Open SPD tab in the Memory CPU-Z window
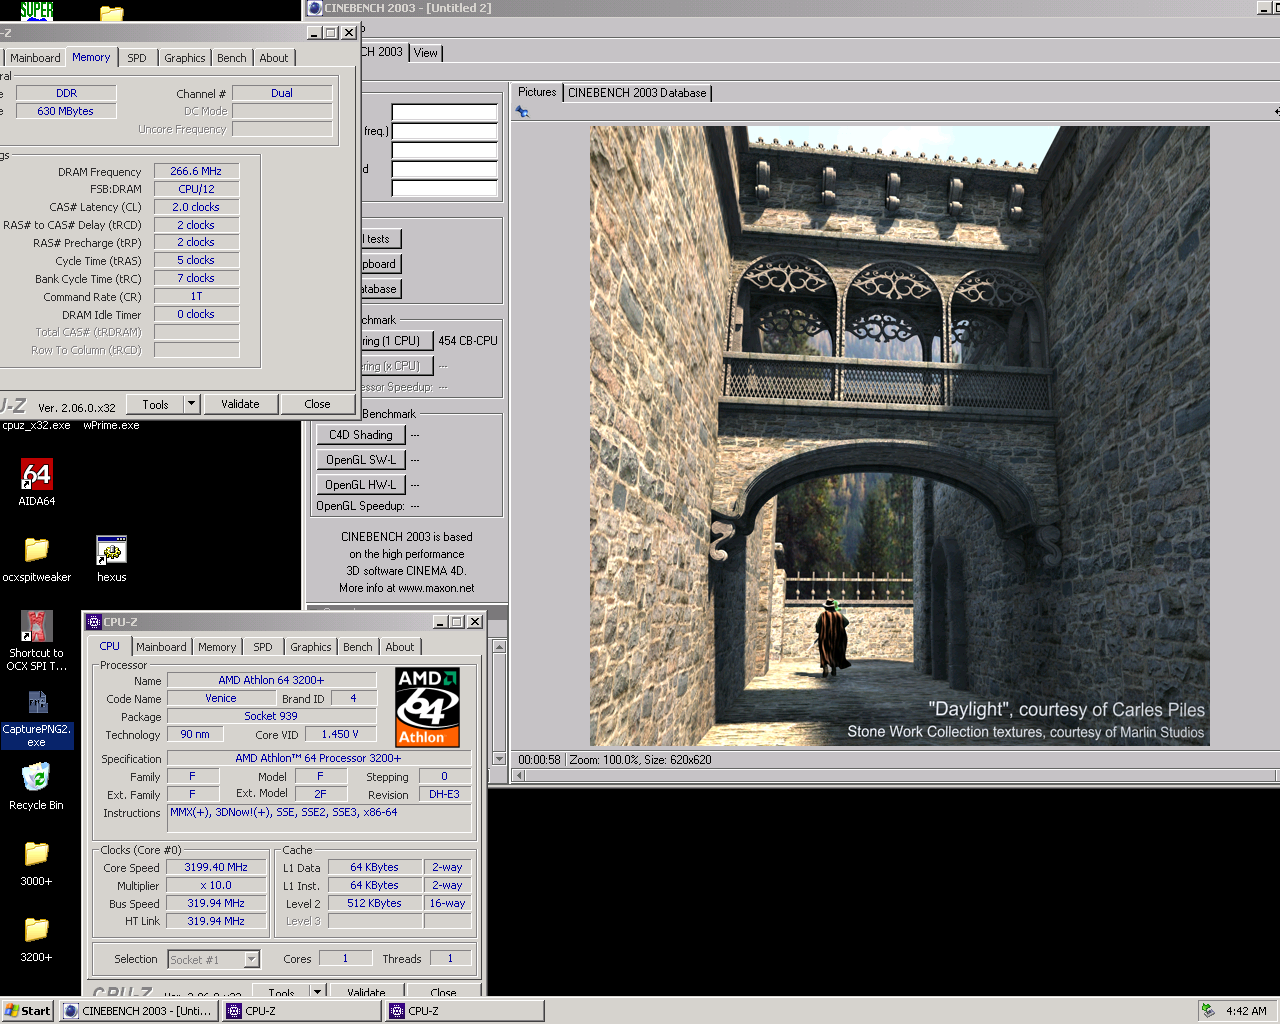1280x1024 pixels. point(137,58)
